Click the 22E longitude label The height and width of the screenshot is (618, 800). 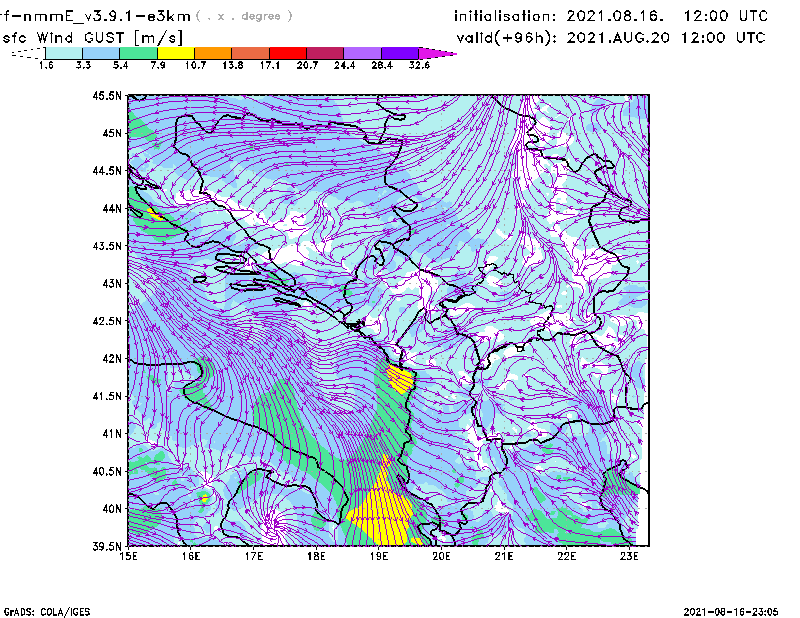[x=567, y=556]
